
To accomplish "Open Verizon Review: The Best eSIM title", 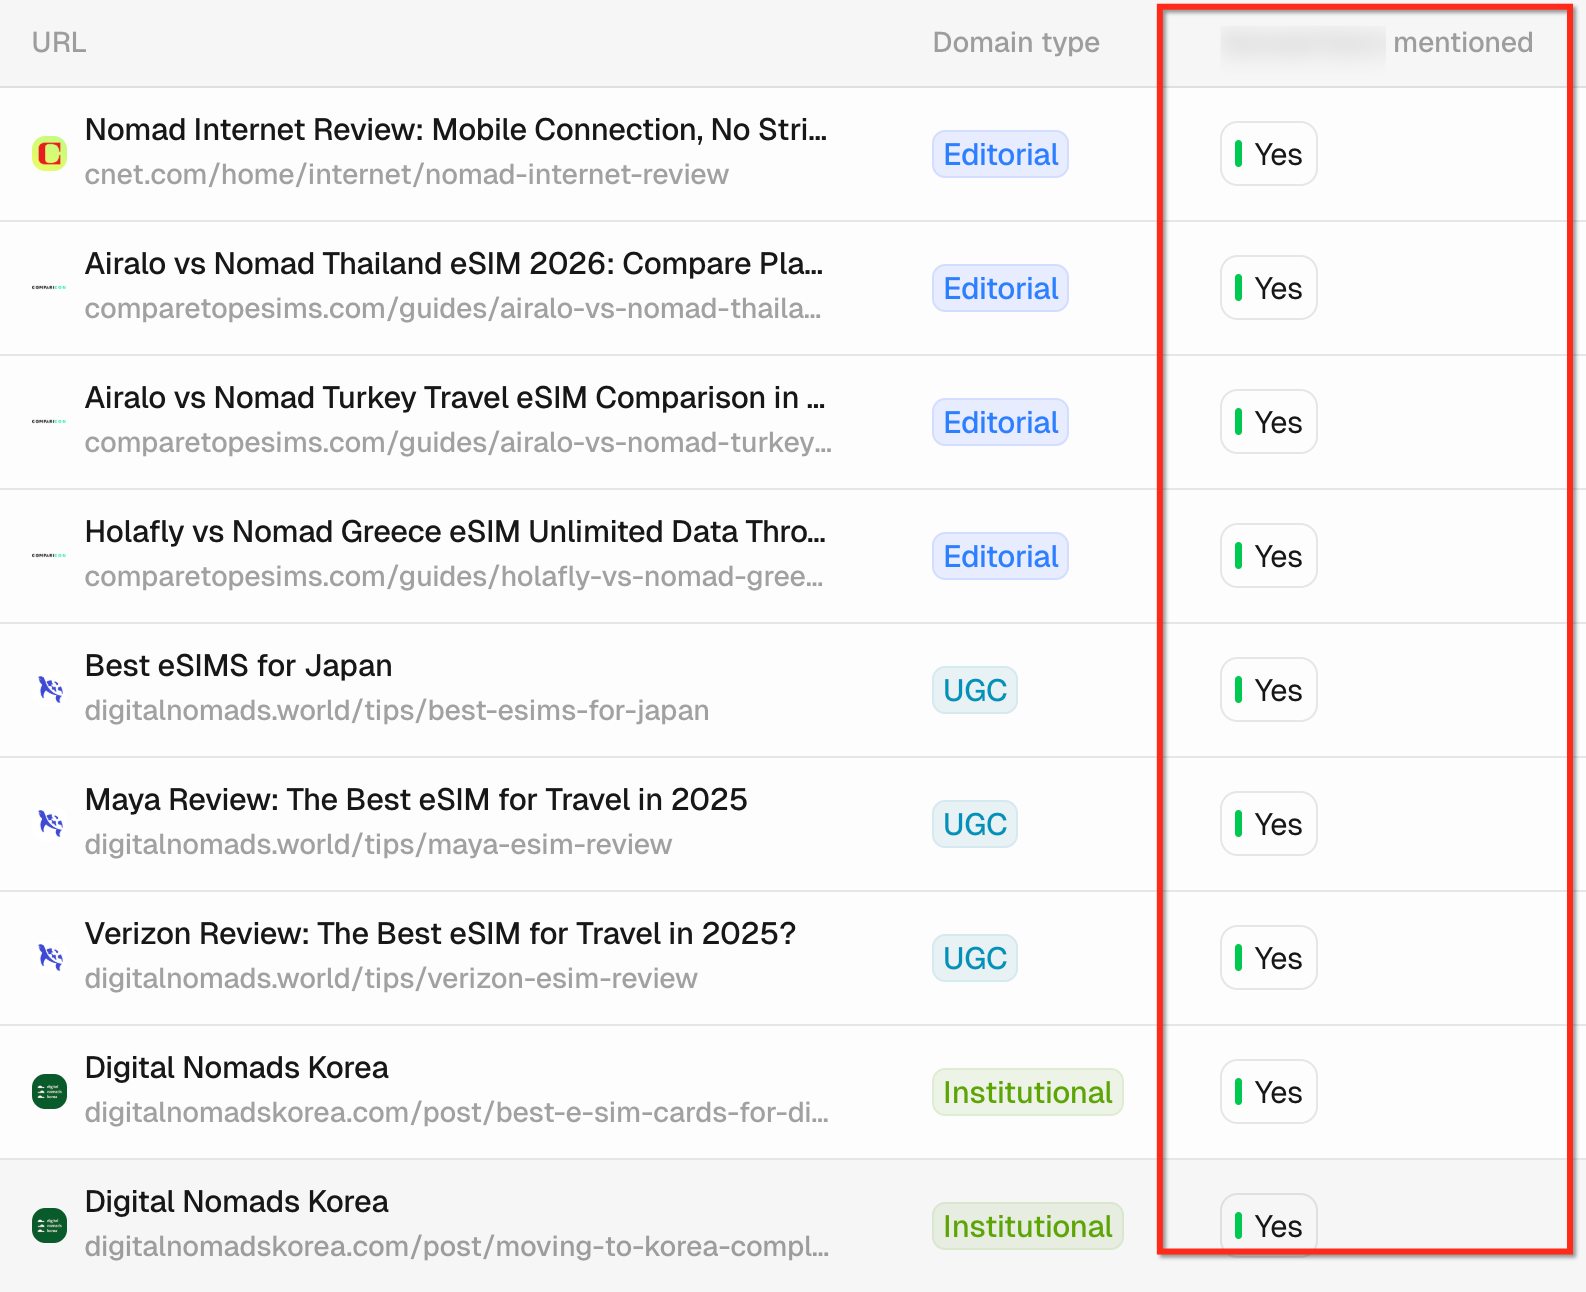I will [x=440, y=934].
